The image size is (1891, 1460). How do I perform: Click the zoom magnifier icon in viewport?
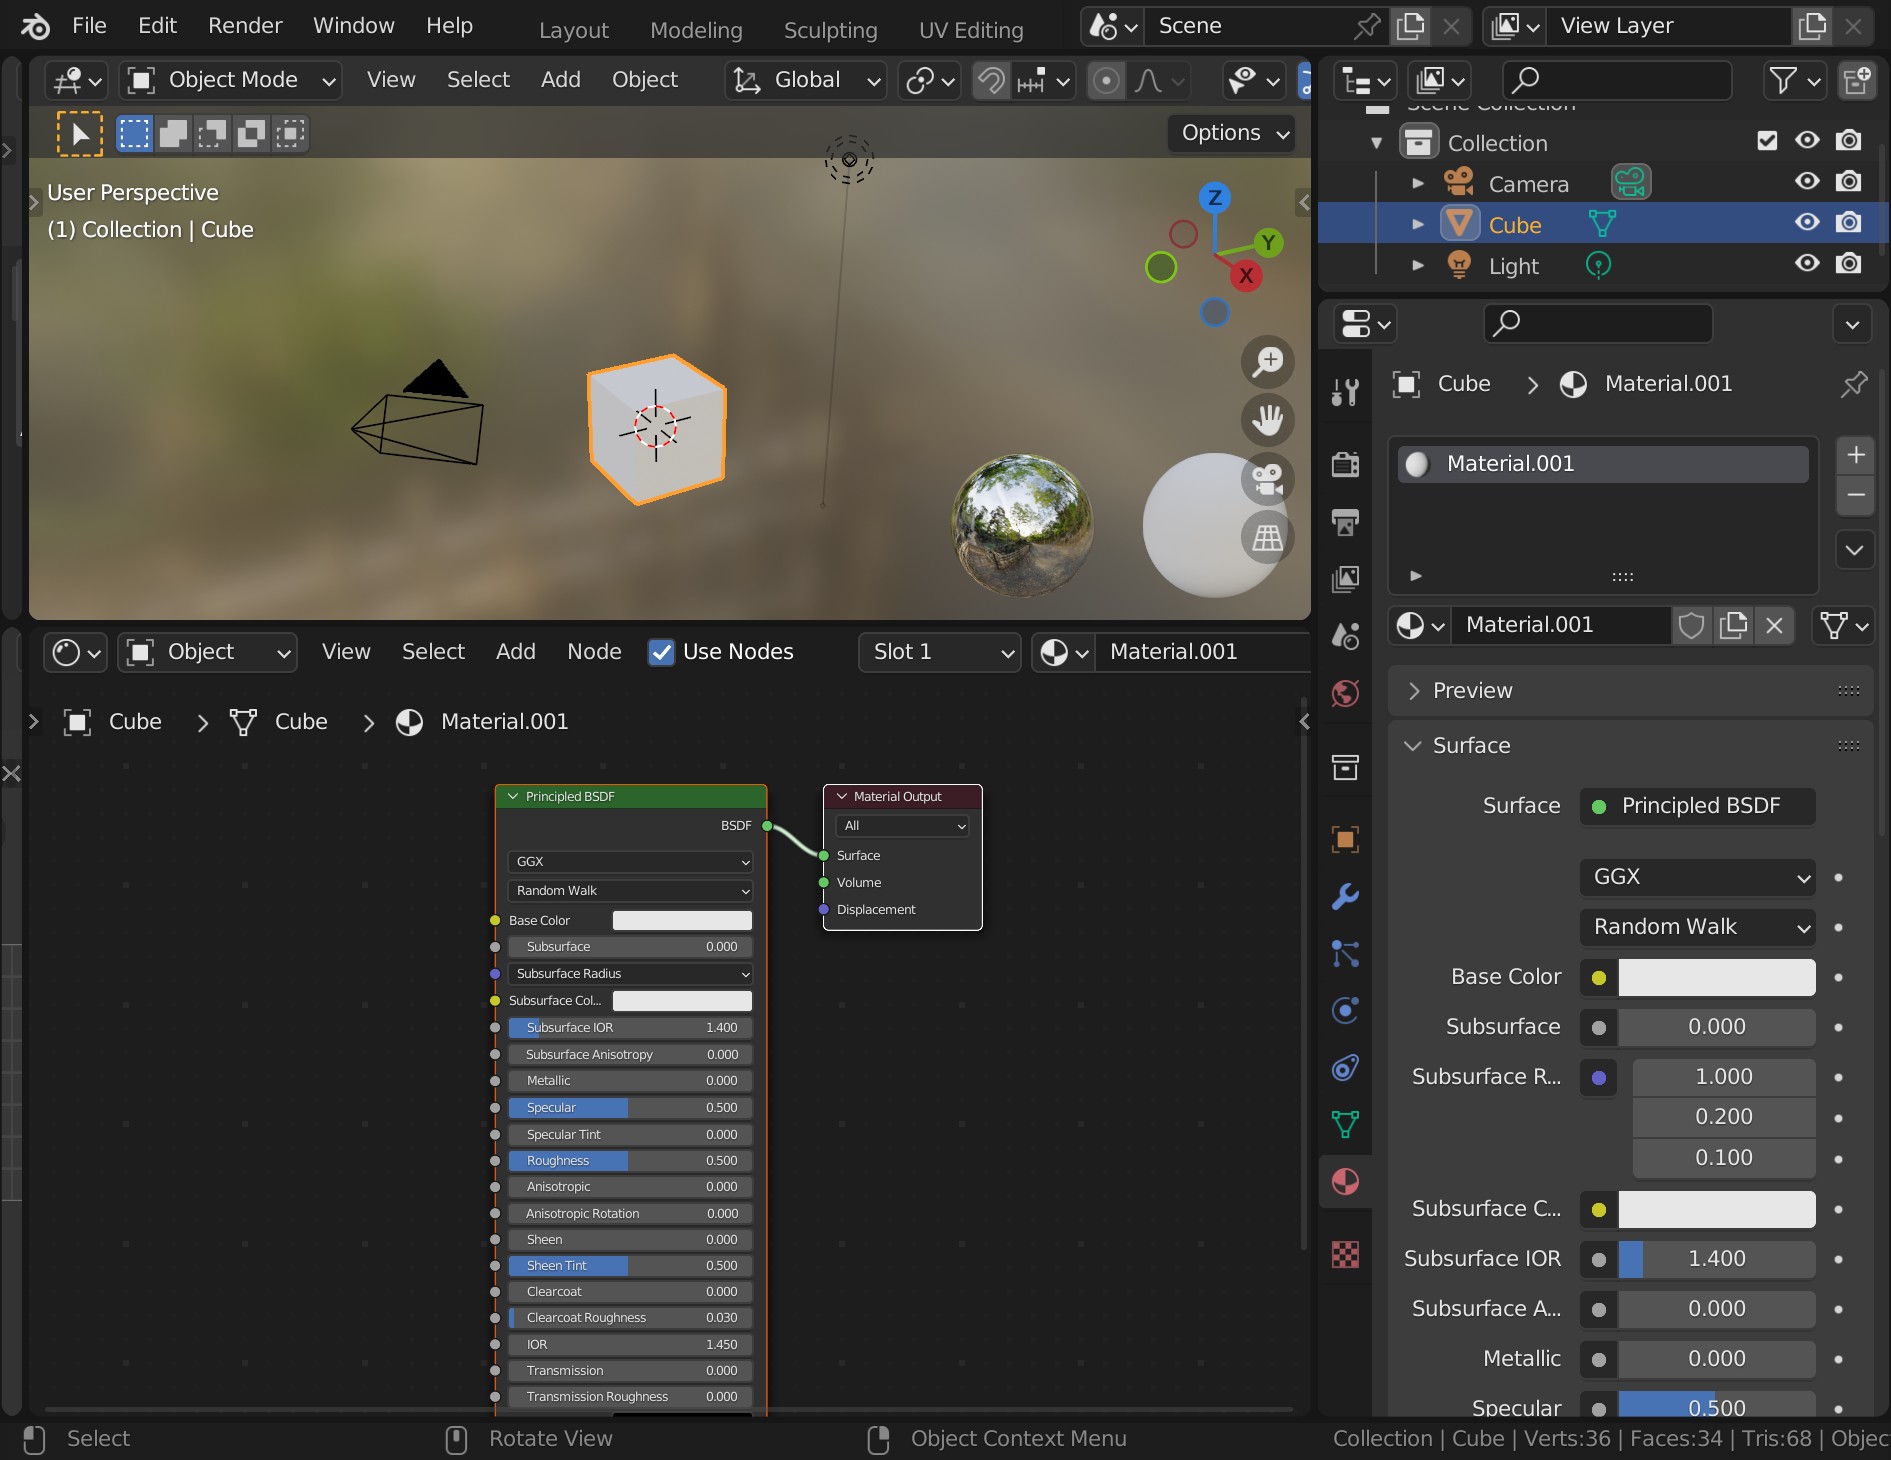[x=1267, y=362]
